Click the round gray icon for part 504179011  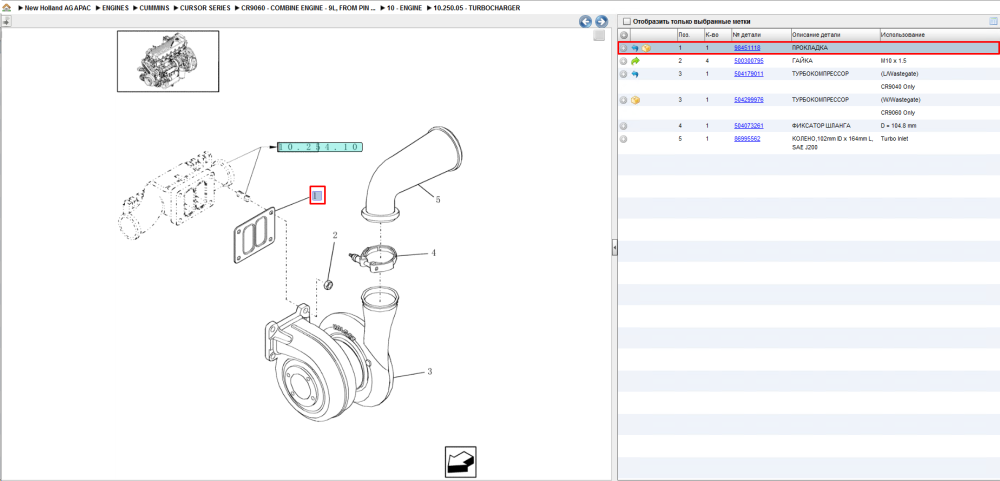click(624, 74)
